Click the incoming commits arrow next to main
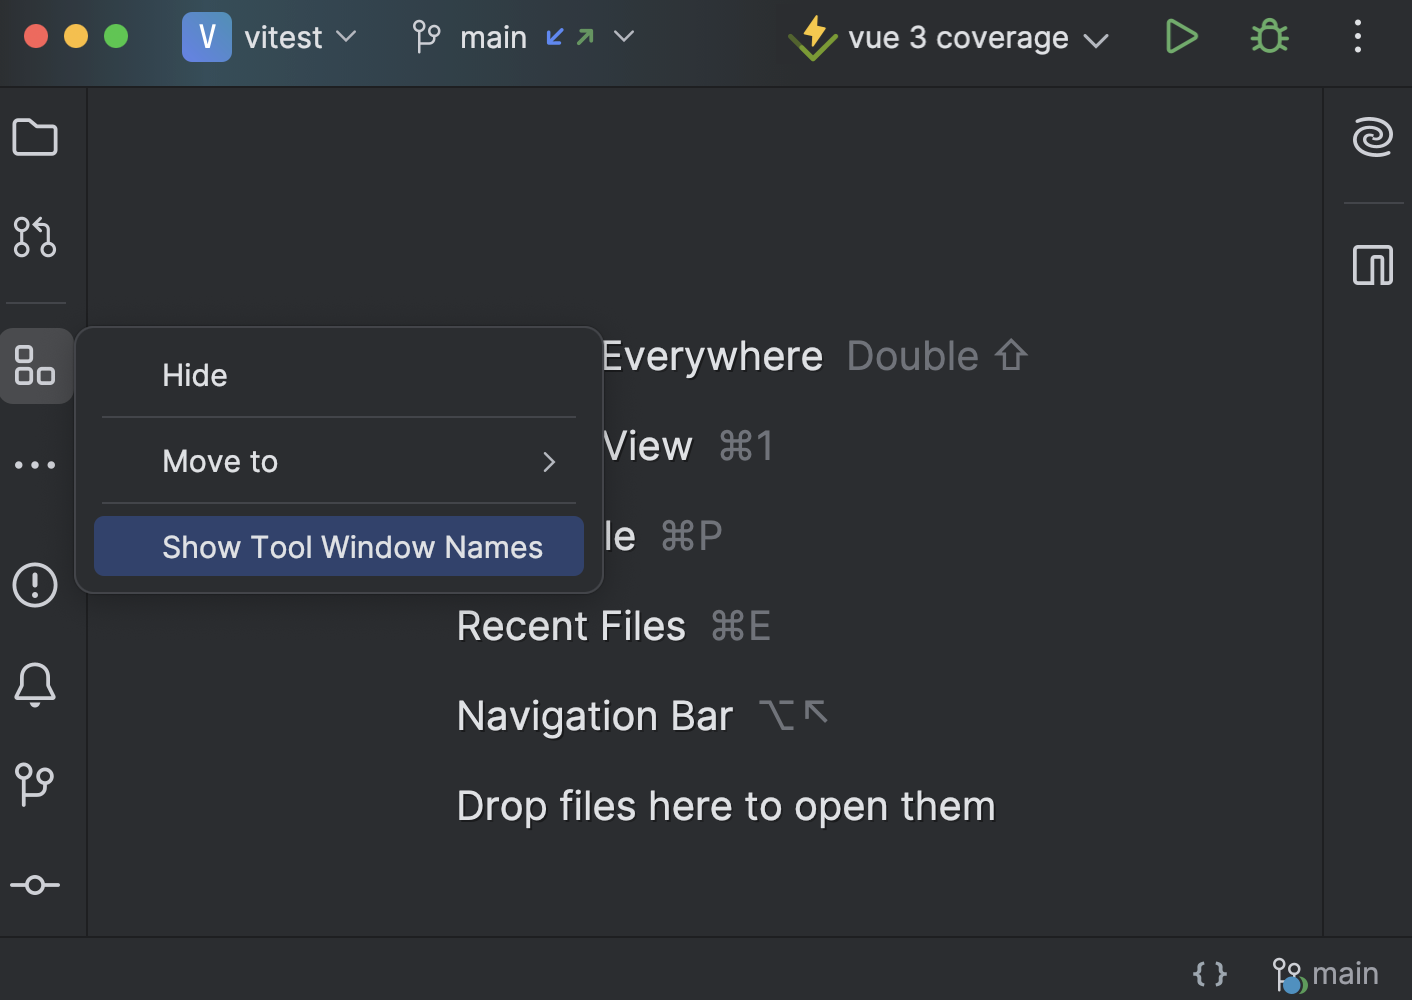1412x1000 pixels. click(556, 36)
